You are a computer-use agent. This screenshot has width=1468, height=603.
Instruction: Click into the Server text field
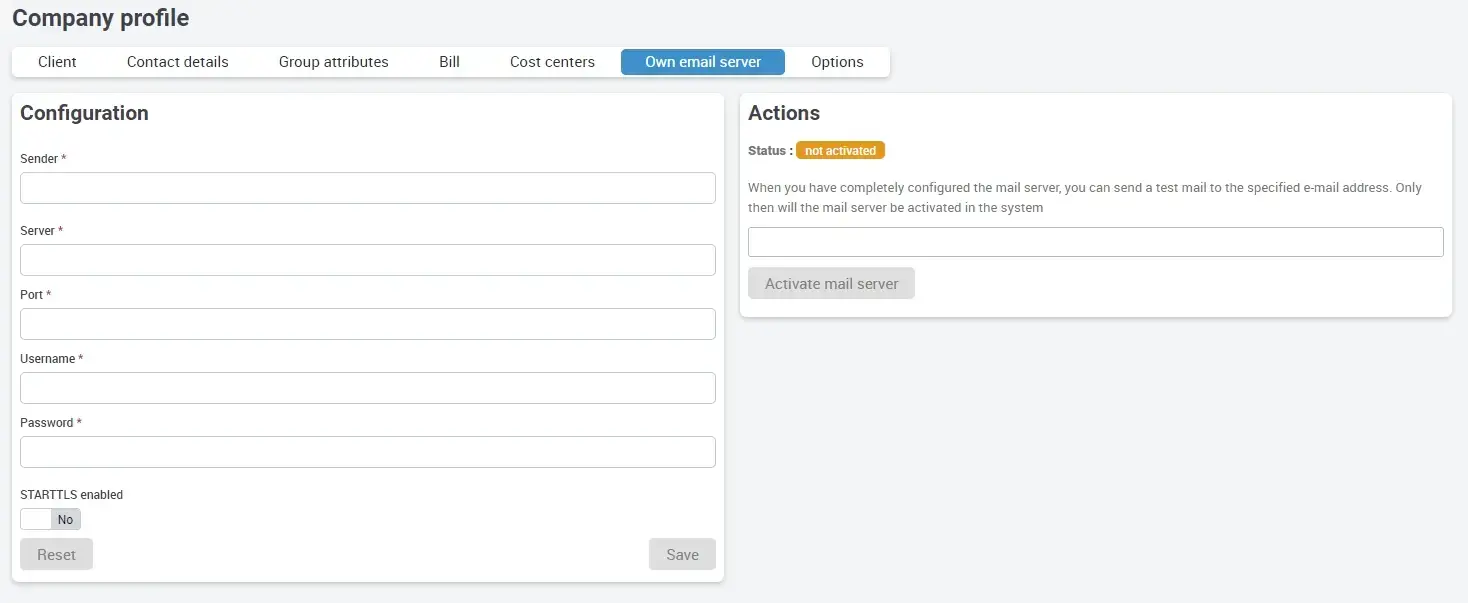pyautogui.click(x=367, y=260)
